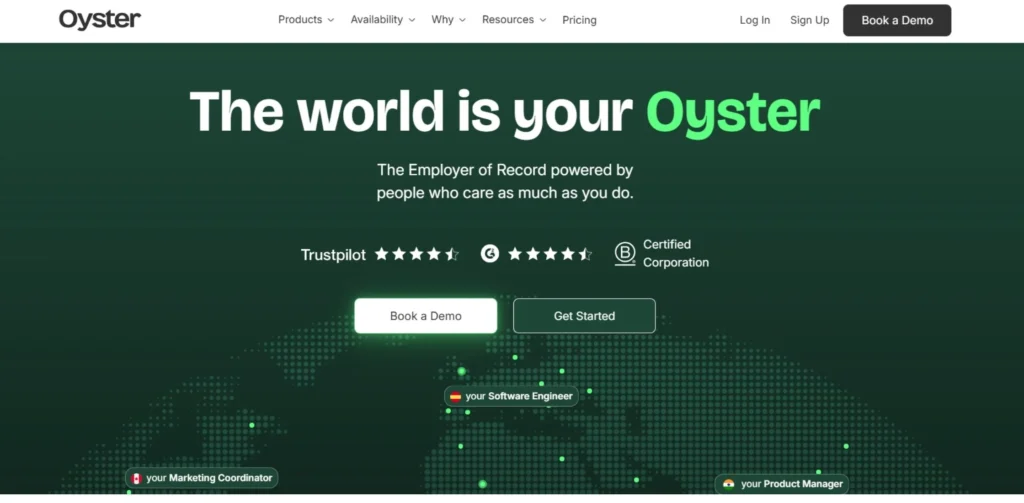The height and width of the screenshot is (503, 1024).
Task: Expand the Why dropdown chevron
Action: point(462,20)
